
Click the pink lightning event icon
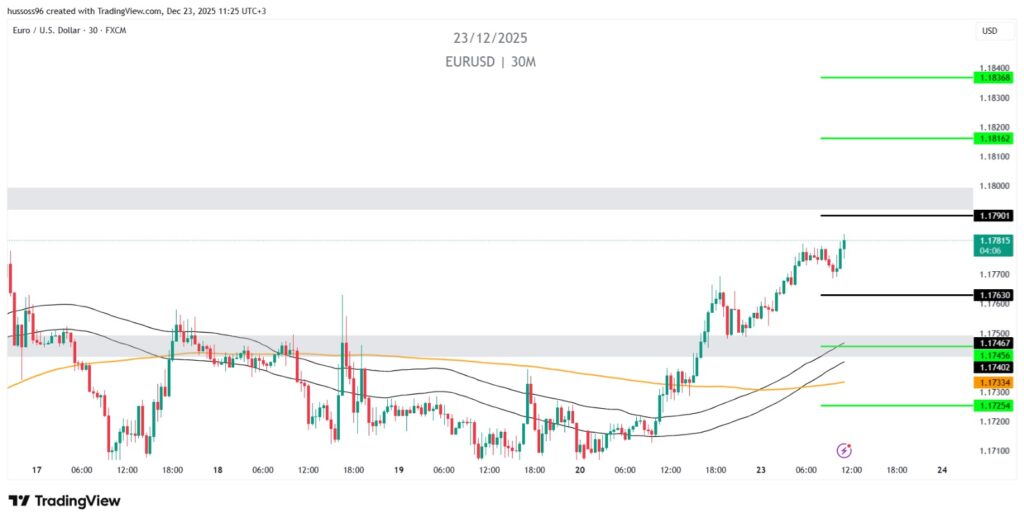click(843, 451)
